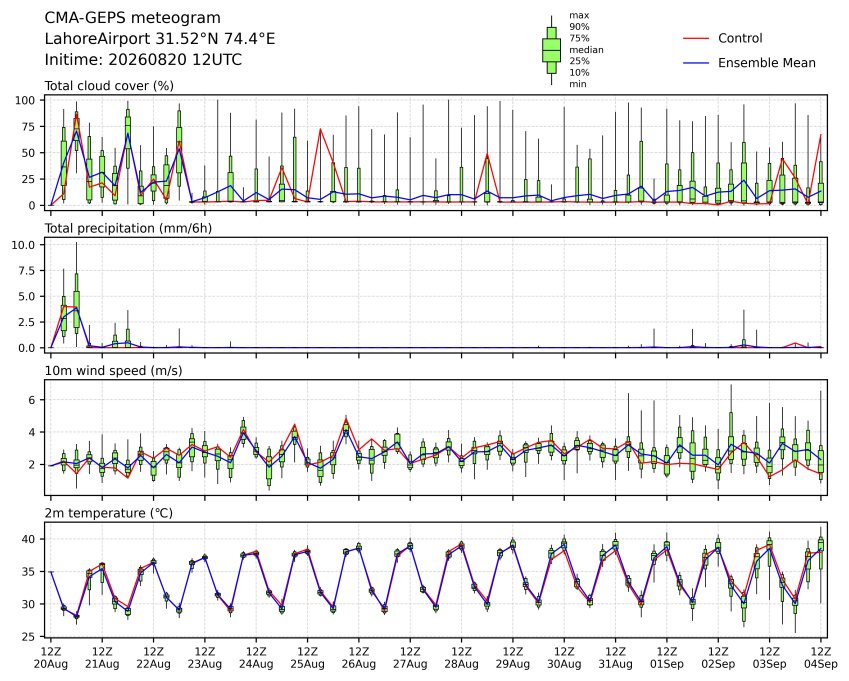Click the '12Z 27Aug' x-axis label
This screenshot has width=849, height=681.
coord(410,658)
